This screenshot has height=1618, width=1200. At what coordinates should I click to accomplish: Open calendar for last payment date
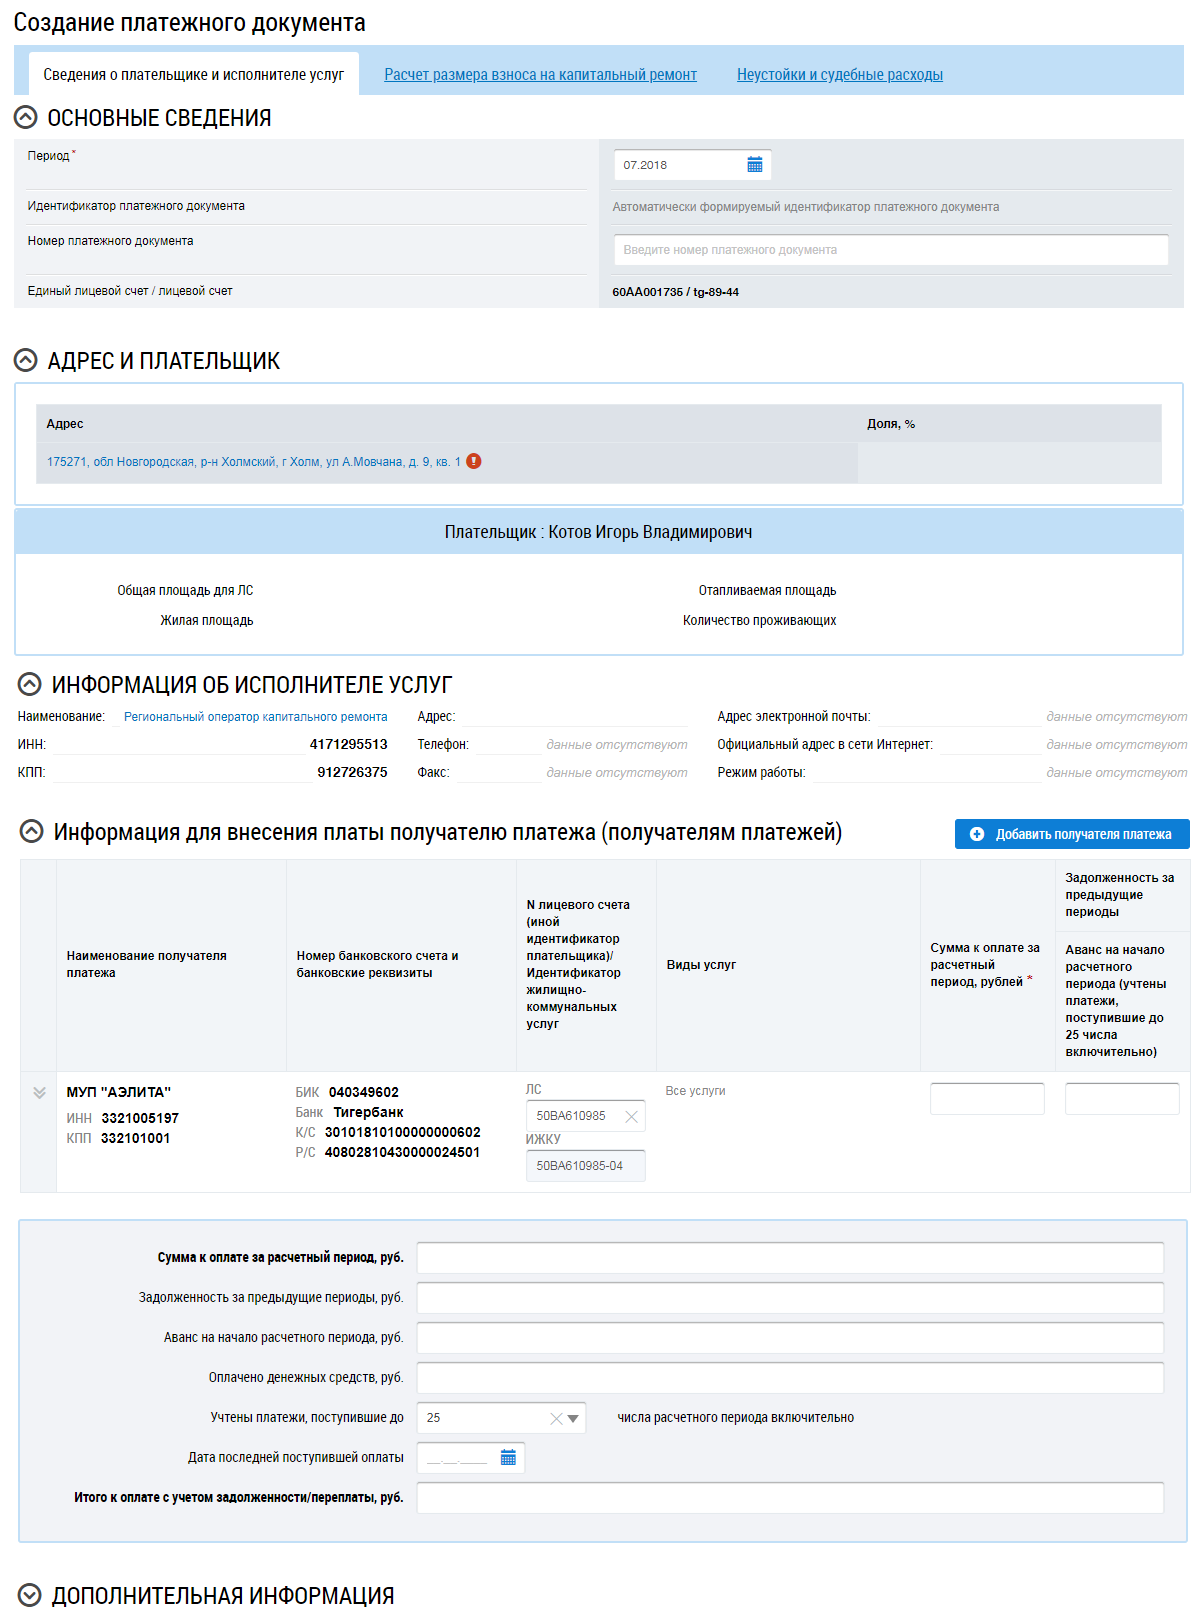[x=508, y=1458]
